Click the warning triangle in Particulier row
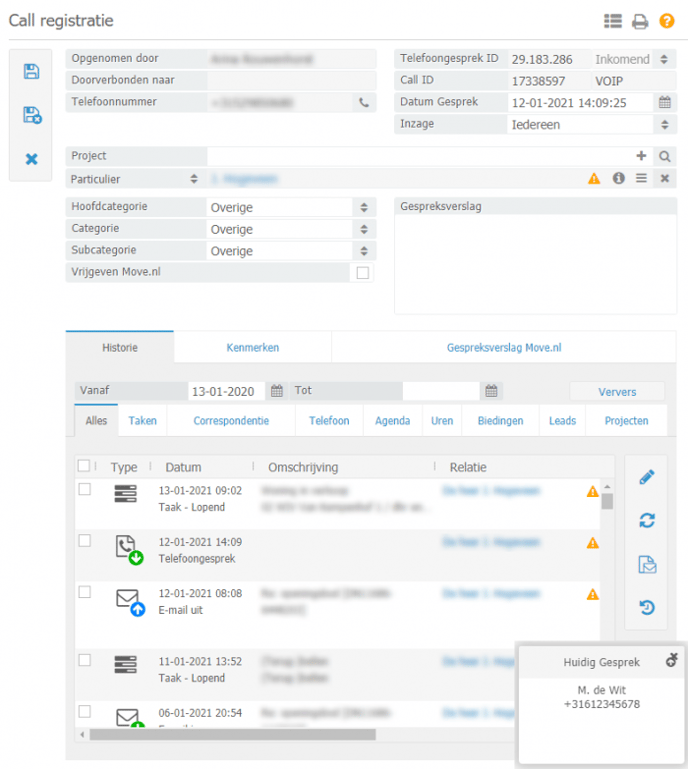Image resolution: width=688 pixels, height=769 pixels. 594,179
